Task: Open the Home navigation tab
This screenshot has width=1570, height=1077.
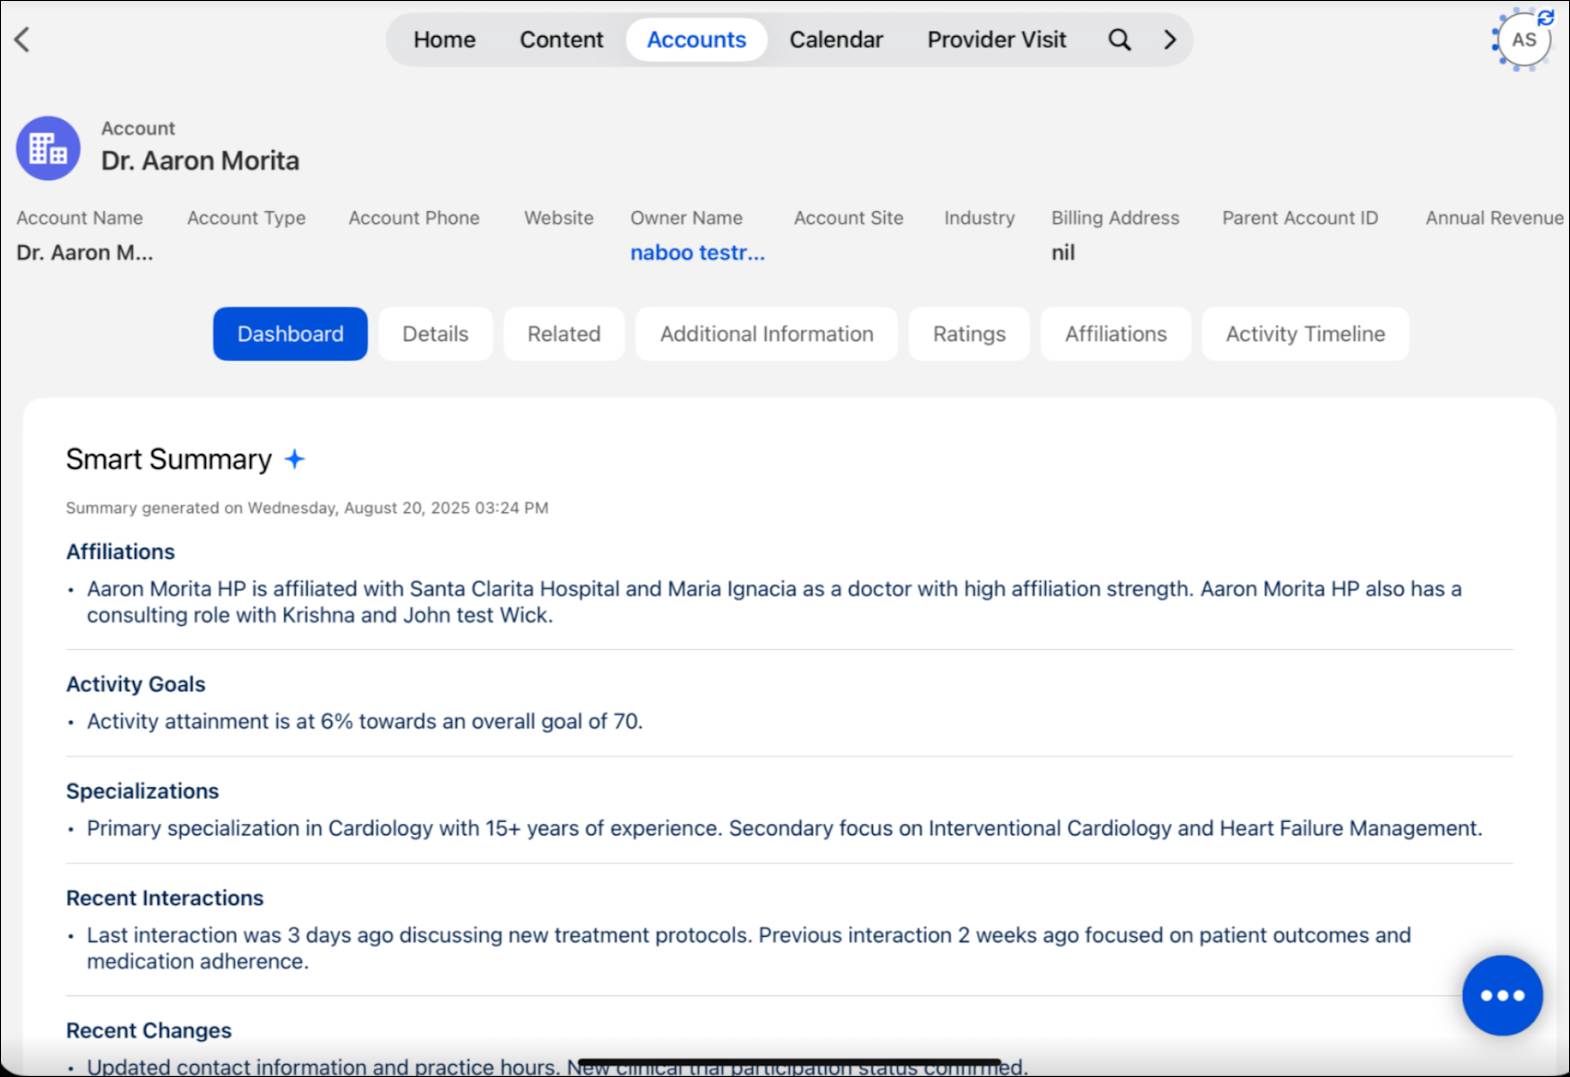Action: point(444,40)
